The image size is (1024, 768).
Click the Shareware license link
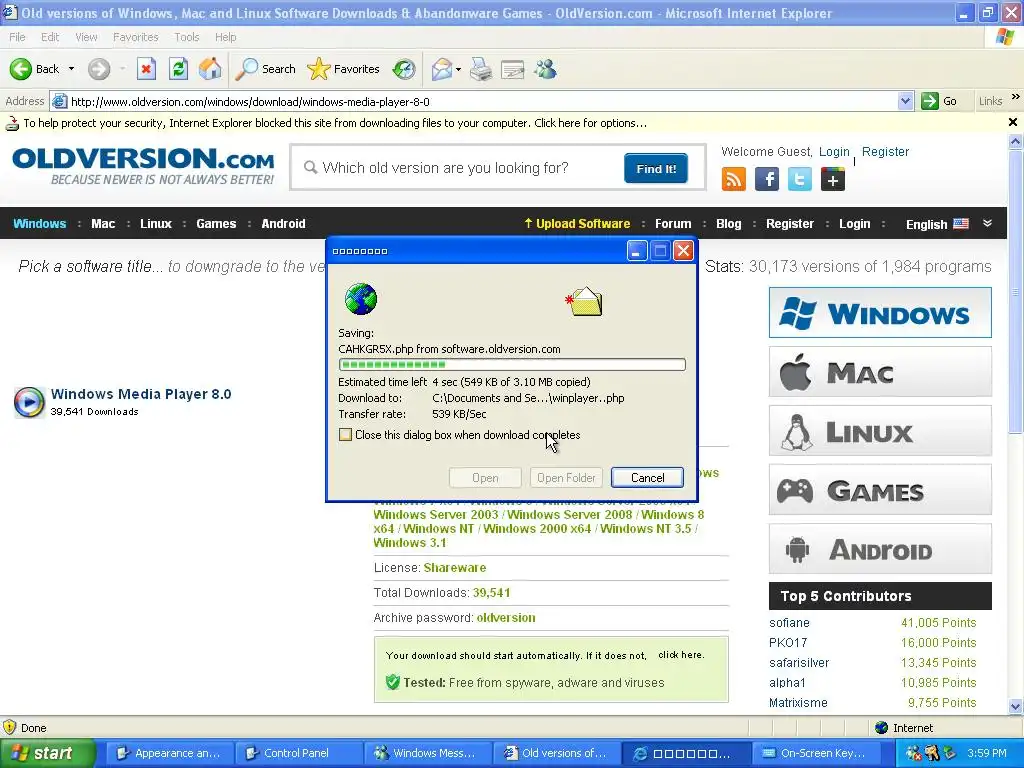[x=455, y=568]
